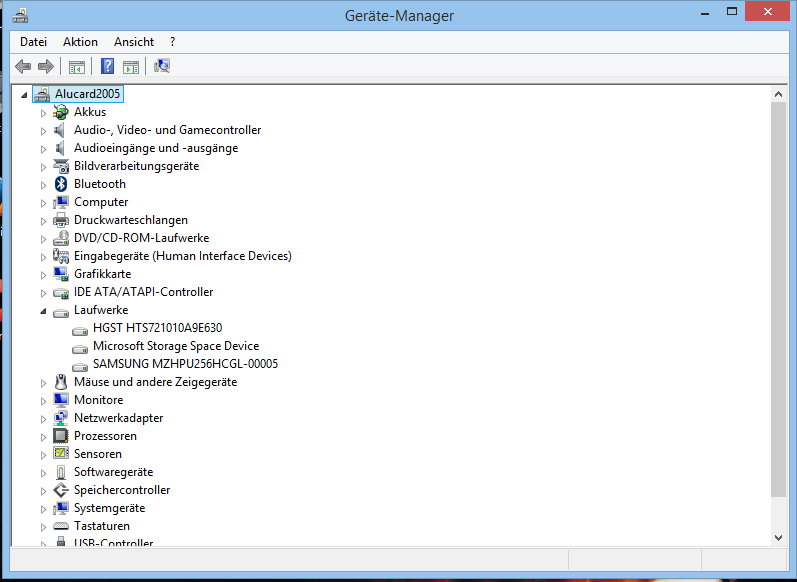797x582 pixels.
Task: Select the Druckwarteschlangen category label
Action: [x=131, y=220]
